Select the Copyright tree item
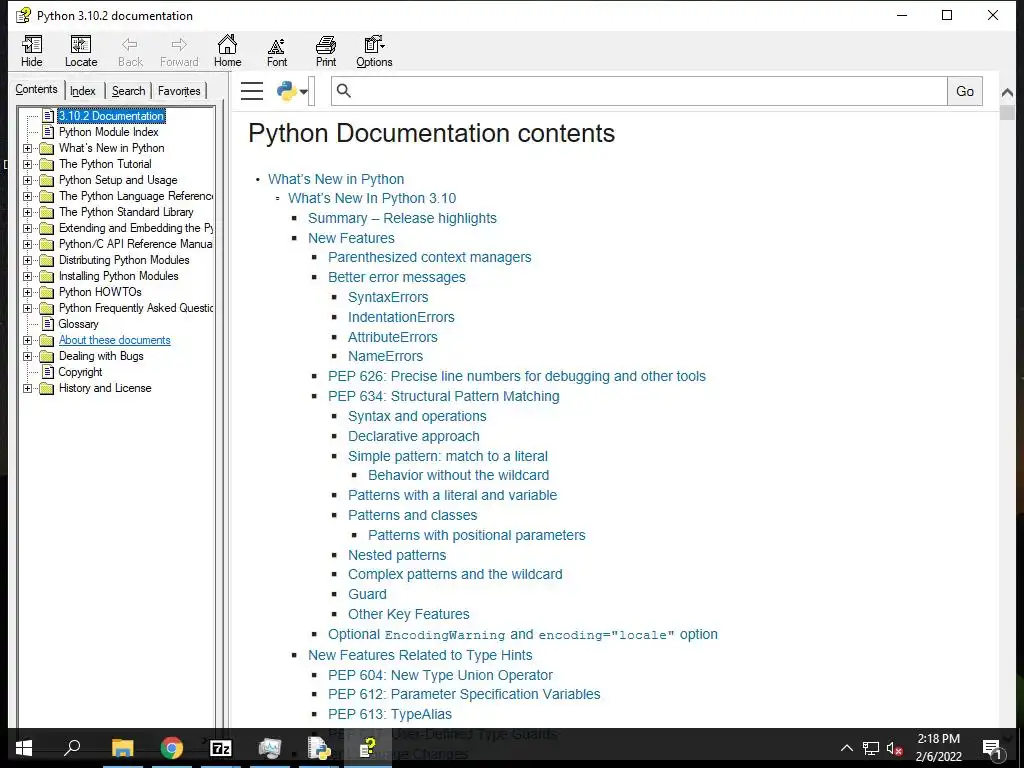Viewport: 1024px width, 768px height. pyautogui.click(x=80, y=372)
